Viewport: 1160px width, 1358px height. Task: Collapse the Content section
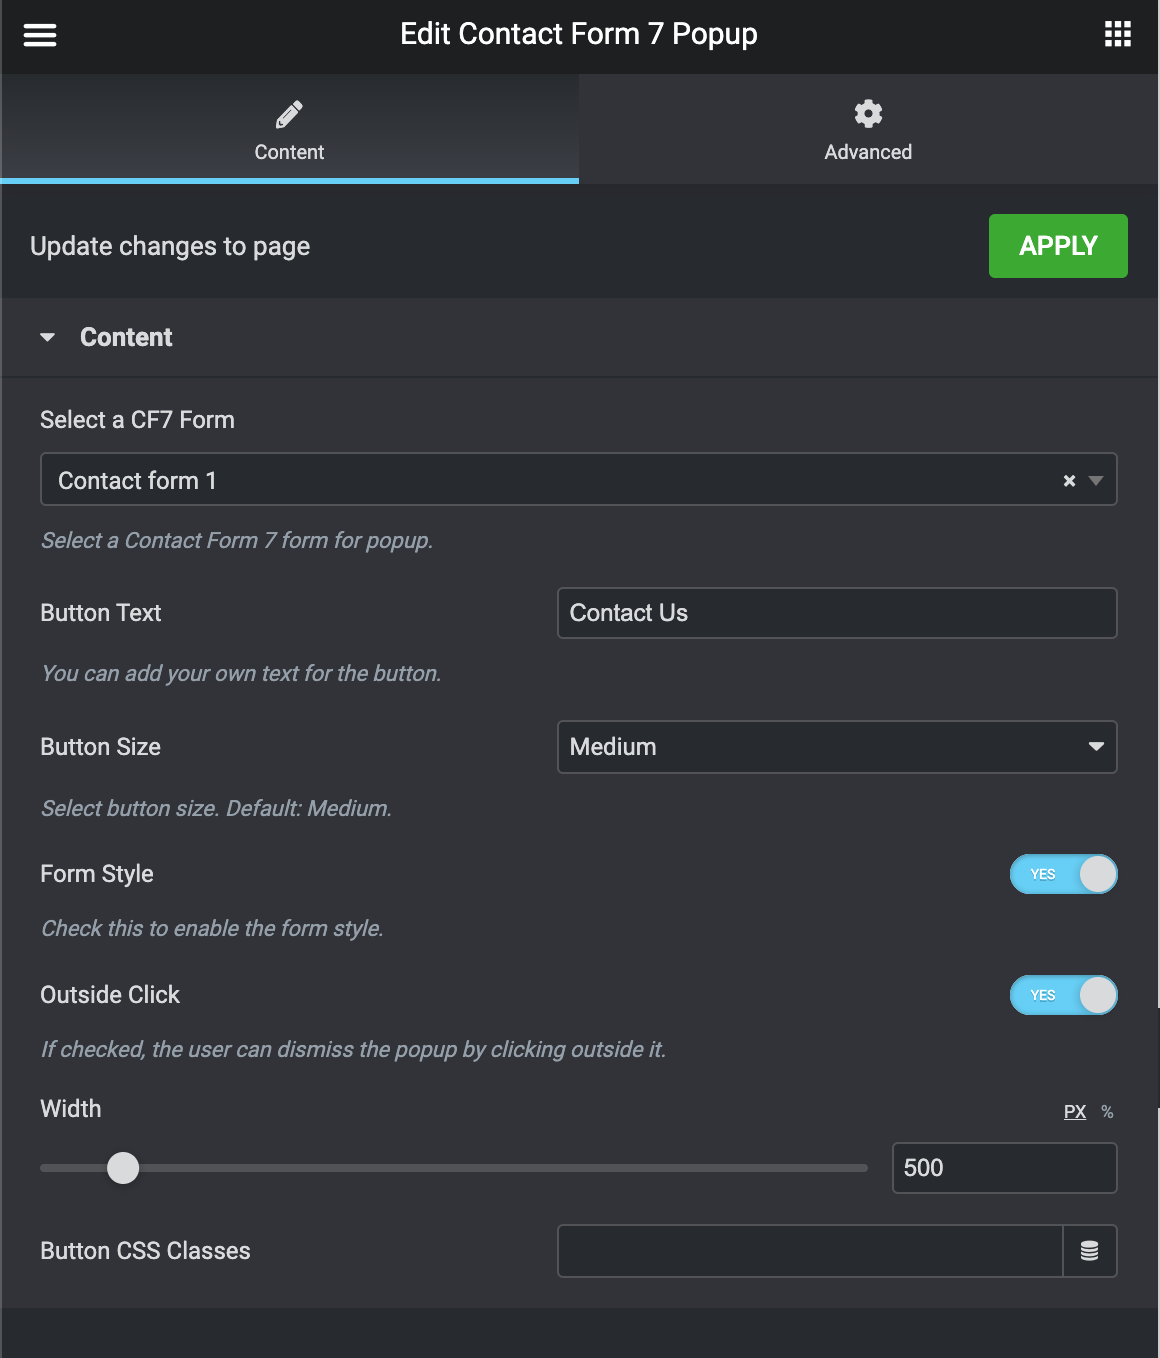coord(47,337)
